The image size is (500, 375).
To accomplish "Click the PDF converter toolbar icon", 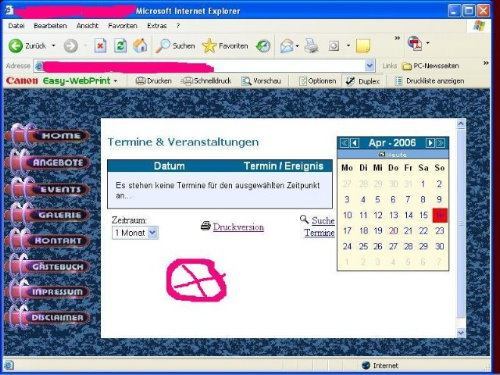I will click(x=415, y=43).
